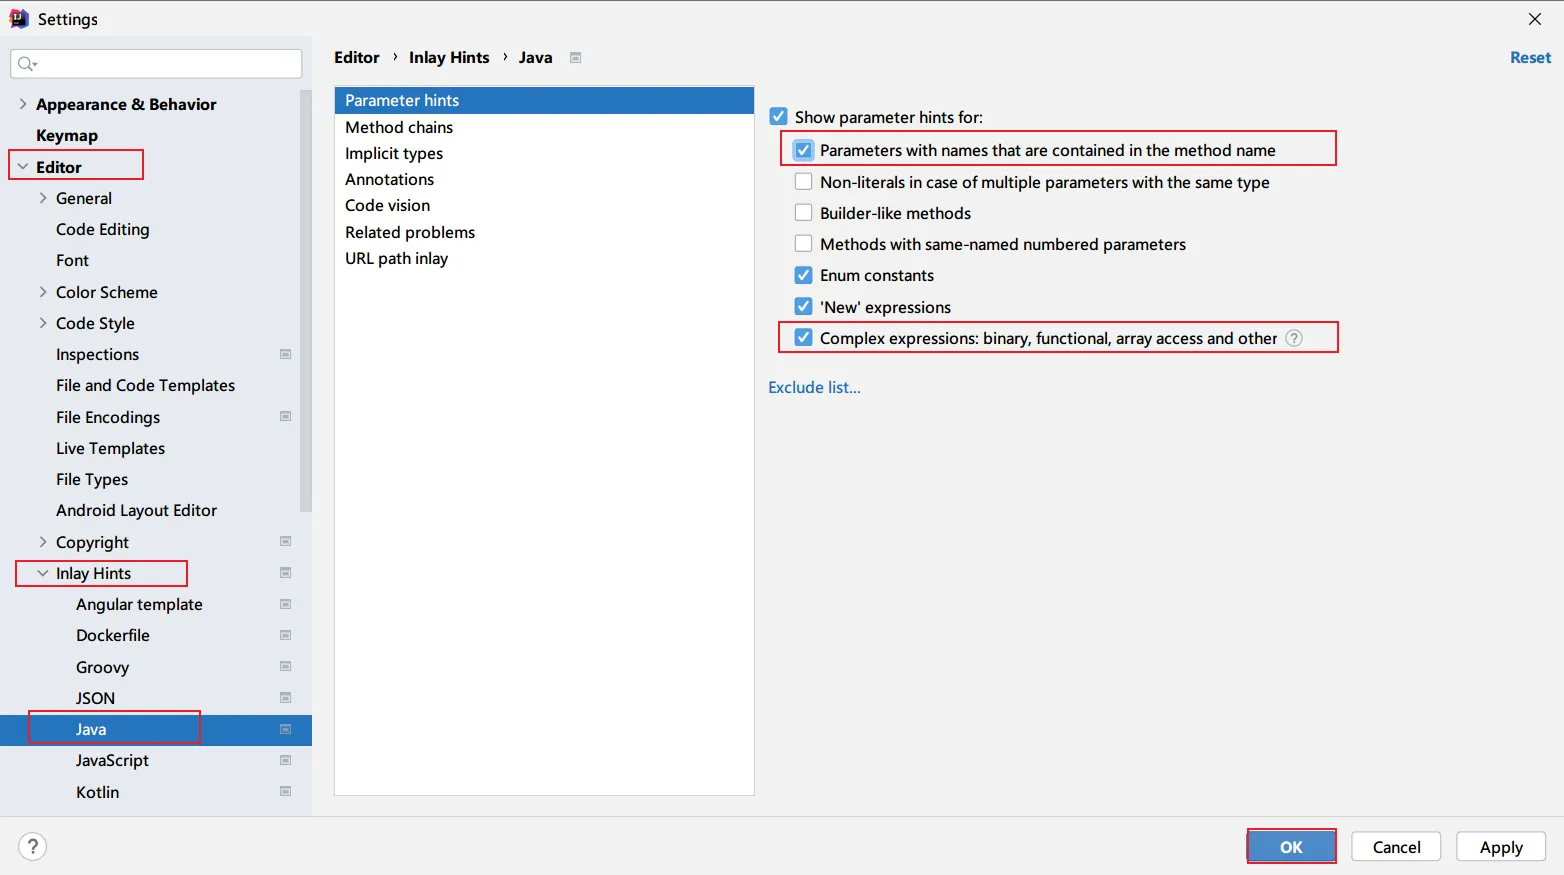Click the project settings icon on Inlay Hints row
Image resolution: width=1564 pixels, height=875 pixels.
pos(286,573)
